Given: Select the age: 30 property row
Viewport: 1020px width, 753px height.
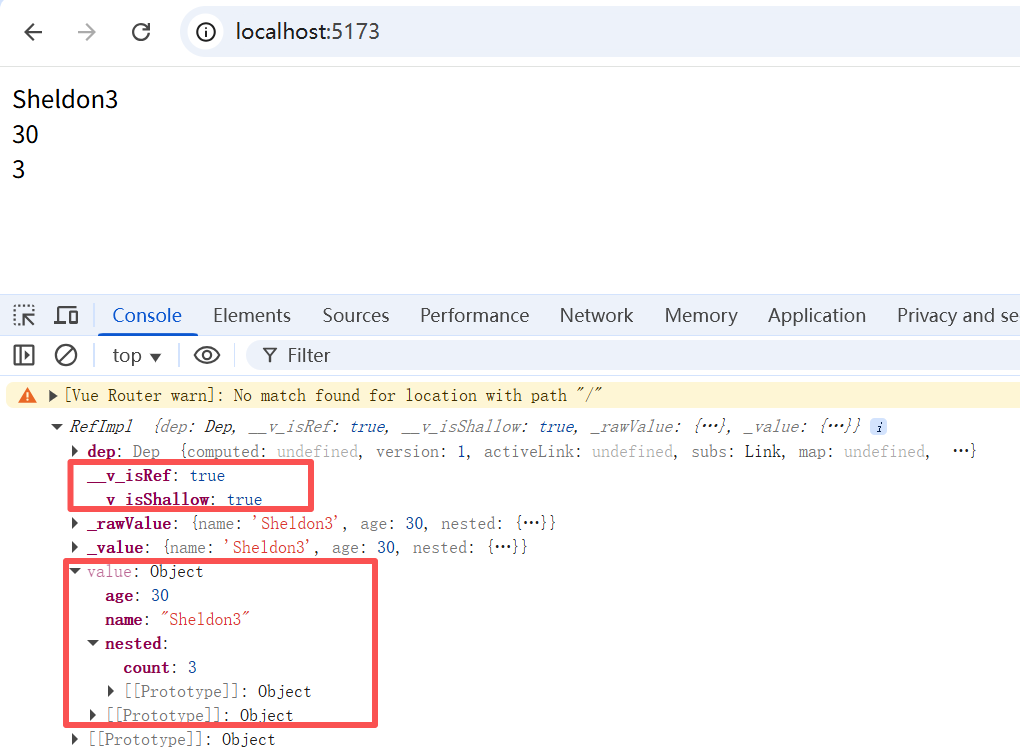Looking at the screenshot, I should (x=137, y=596).
